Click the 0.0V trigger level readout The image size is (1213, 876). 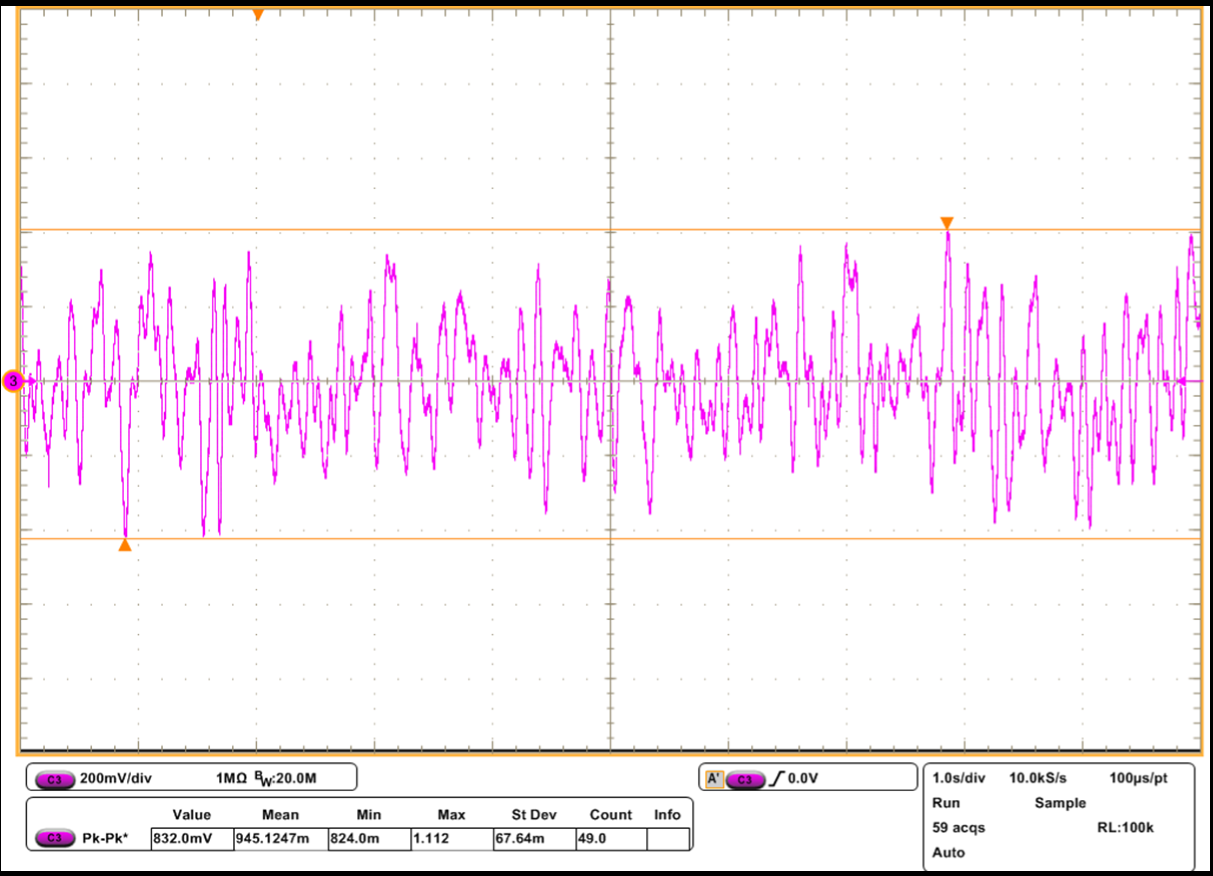point(804,778)
